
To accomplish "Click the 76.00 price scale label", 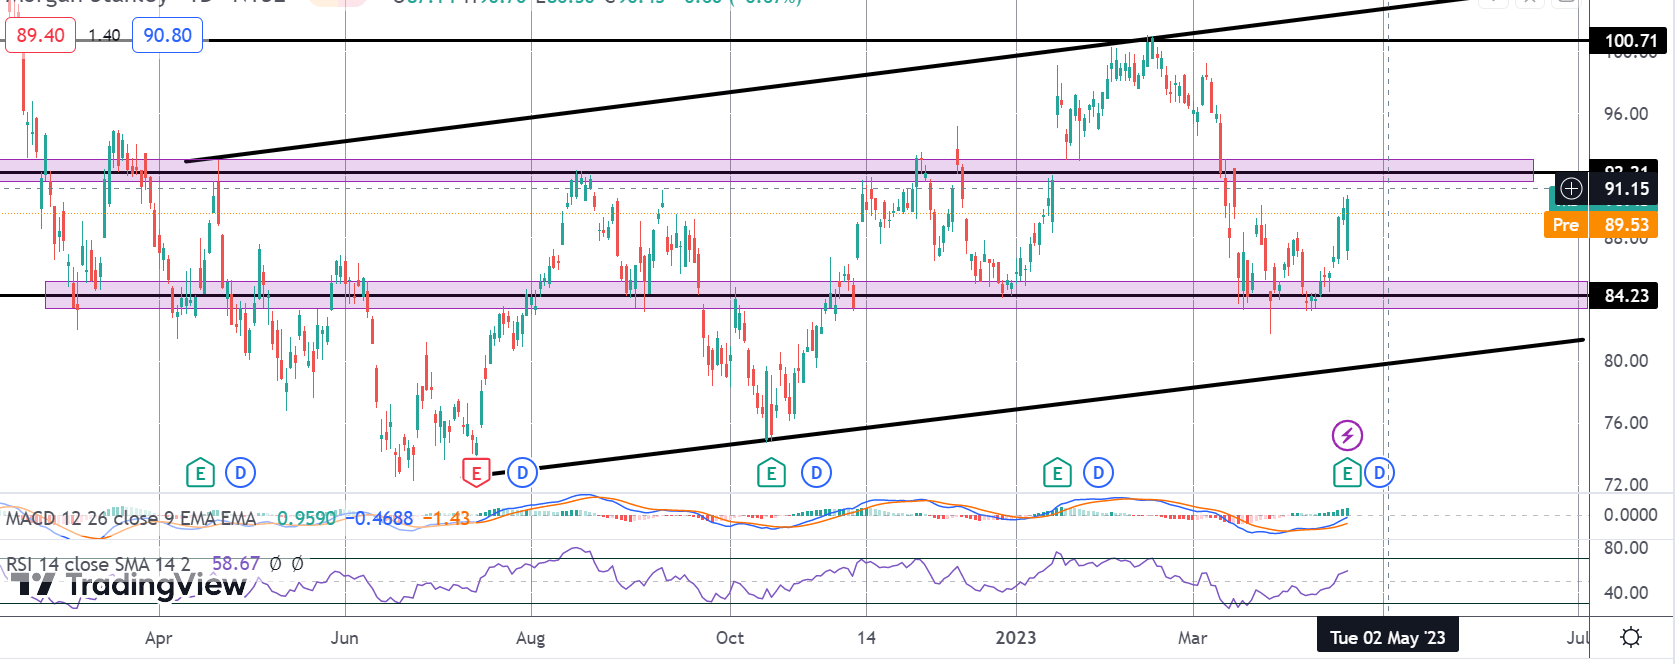I will [x=1626, y=423].
